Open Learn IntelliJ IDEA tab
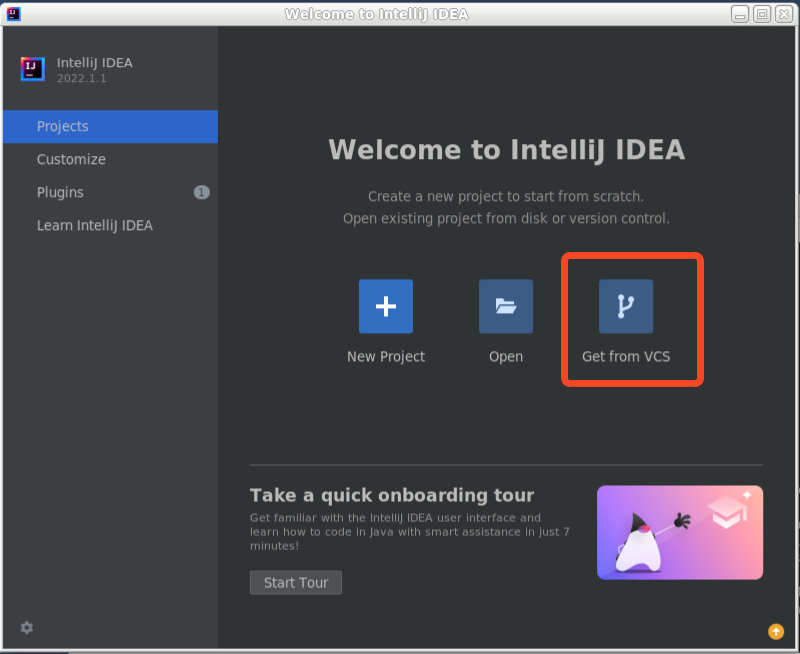 coord(110,225)
